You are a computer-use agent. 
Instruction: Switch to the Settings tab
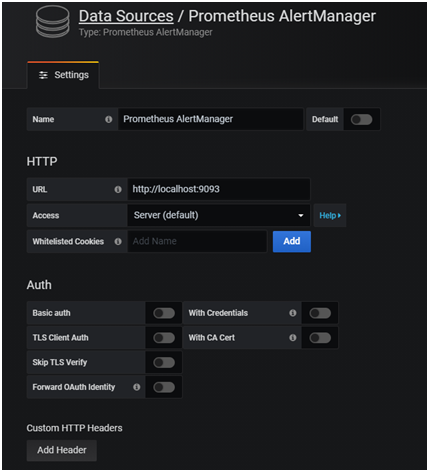tap(63, 75)
